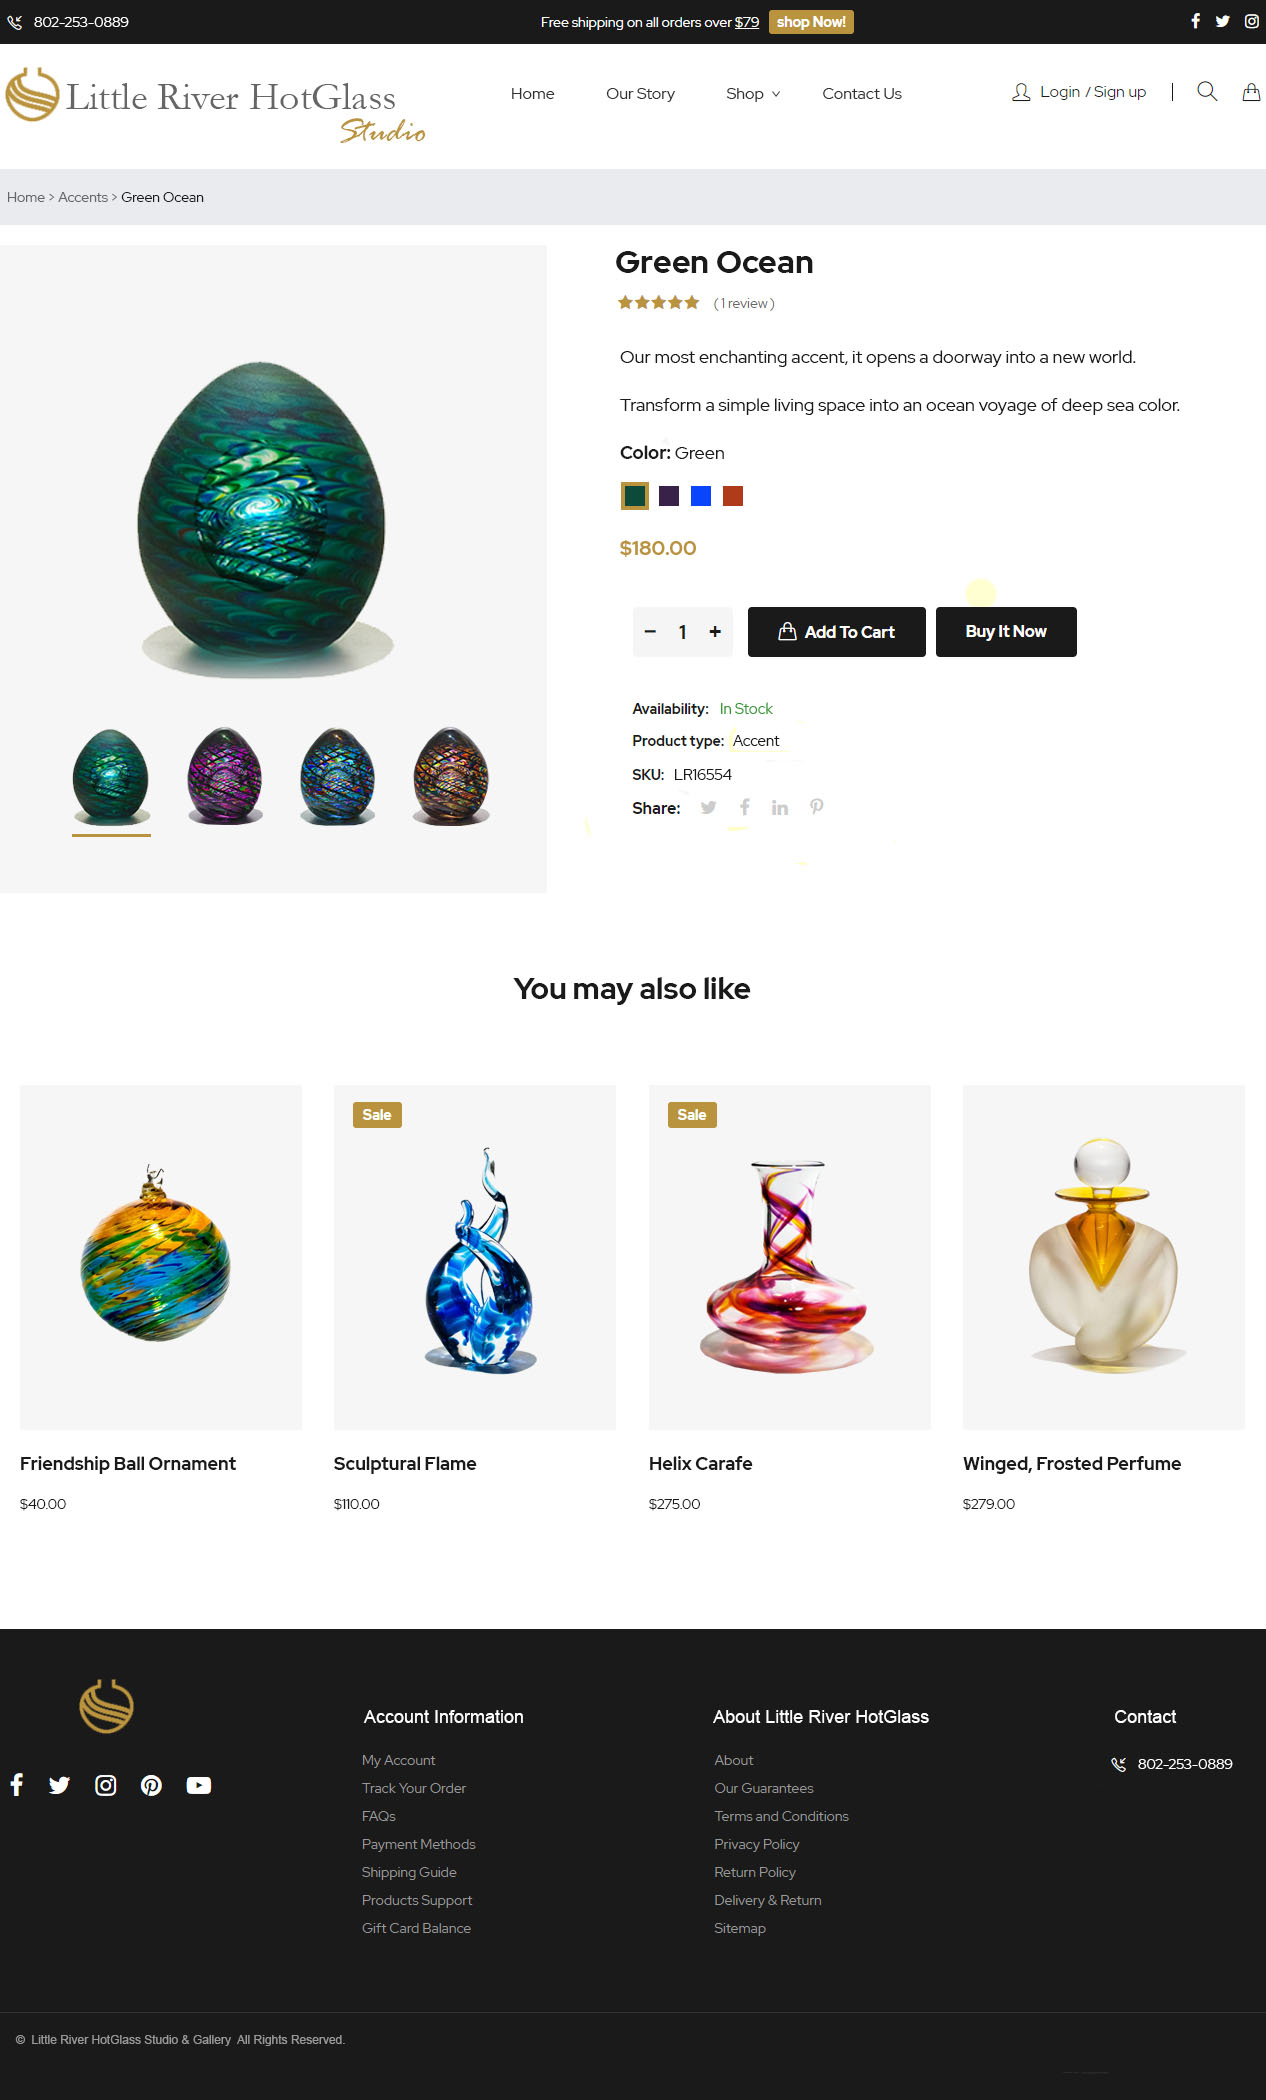Viewport: 1266px width, 2100px height.
Task: Go to Contact Us page
Action: [x=862, y=93]
